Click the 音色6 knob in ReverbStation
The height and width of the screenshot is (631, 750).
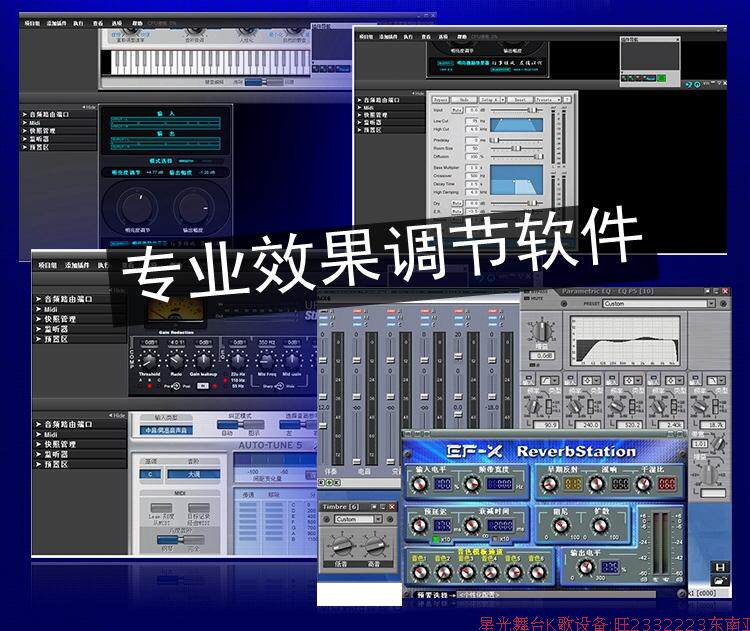coord(538,572)
